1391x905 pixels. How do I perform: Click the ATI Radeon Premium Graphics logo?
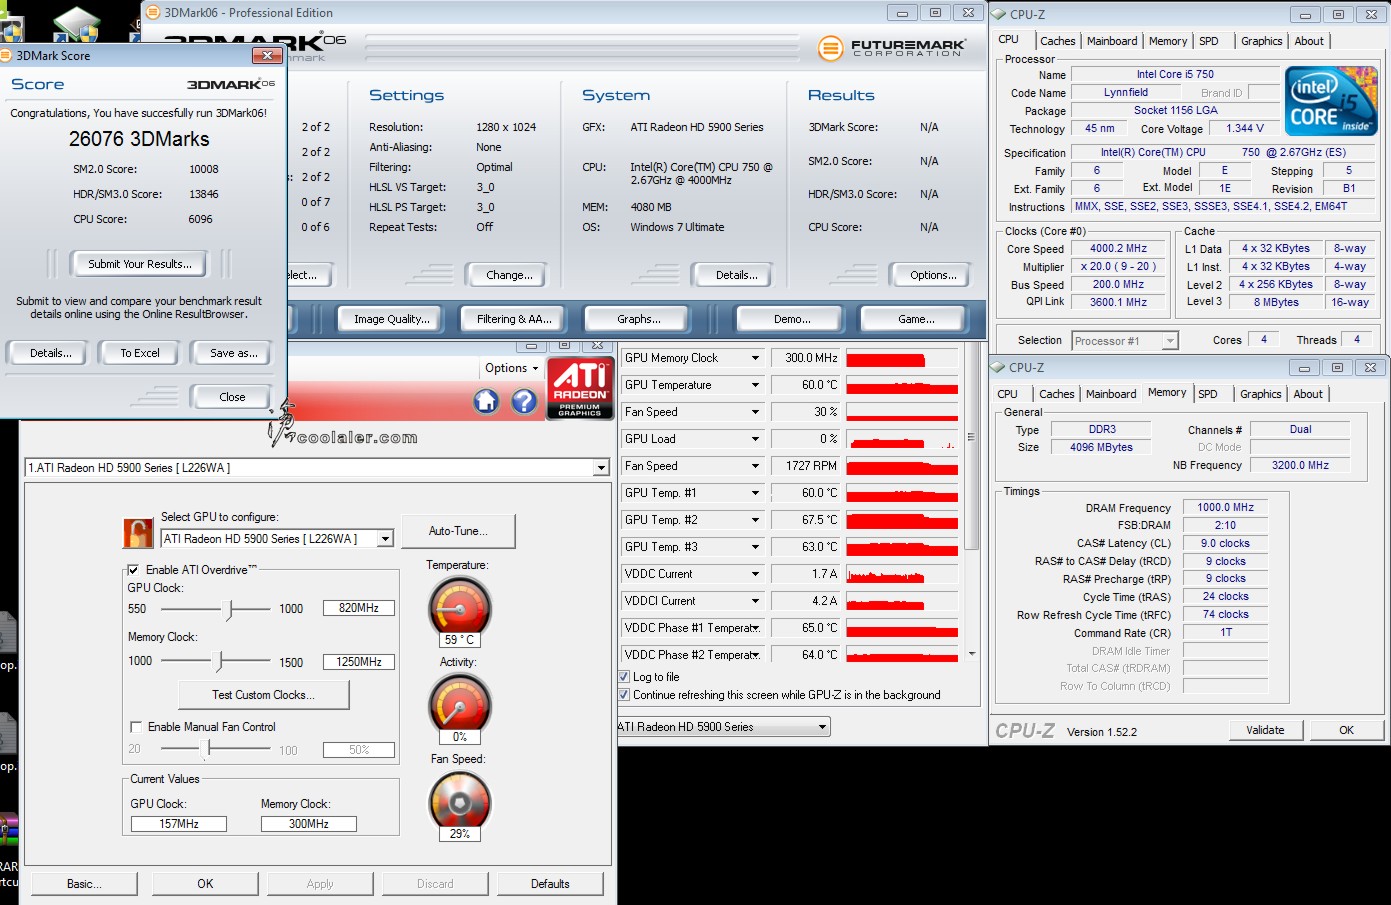(x=580, y=388)
